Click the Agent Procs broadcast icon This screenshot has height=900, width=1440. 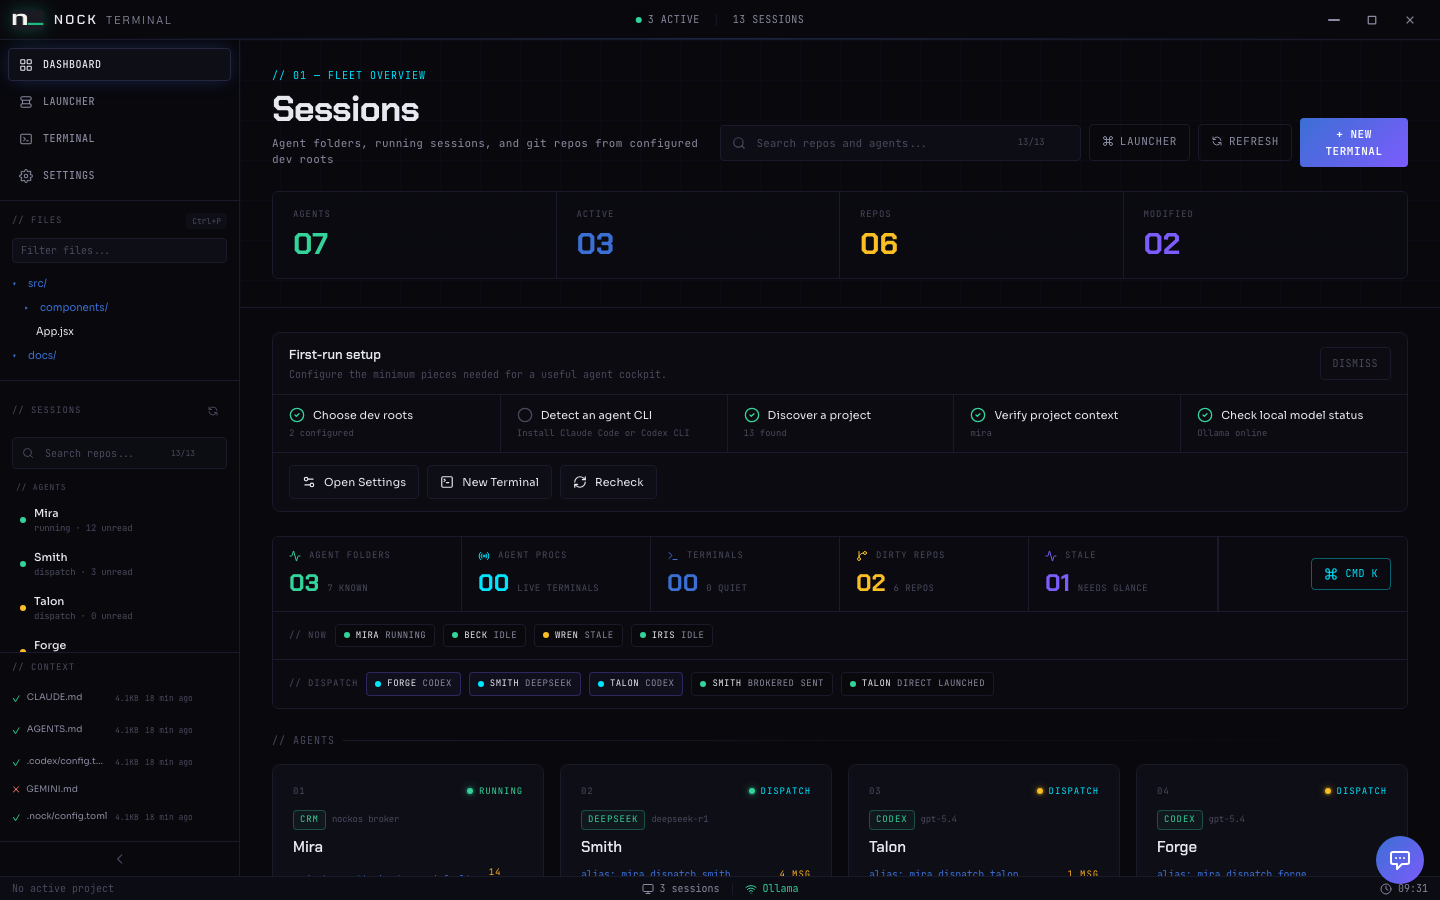click(x=484, y=556)
